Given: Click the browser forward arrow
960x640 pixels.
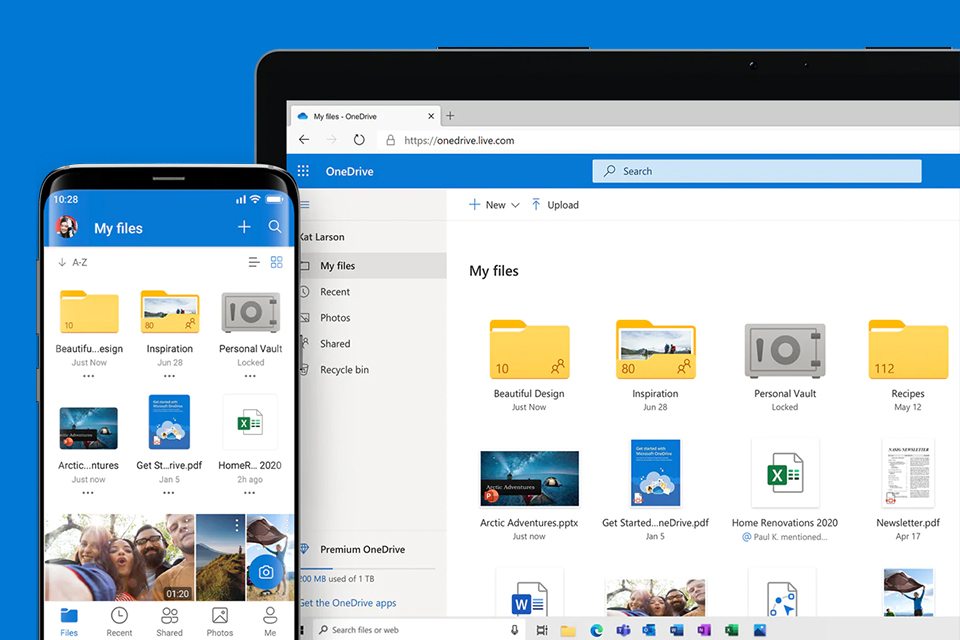Looking at the screenshot, I should point(331,140).
